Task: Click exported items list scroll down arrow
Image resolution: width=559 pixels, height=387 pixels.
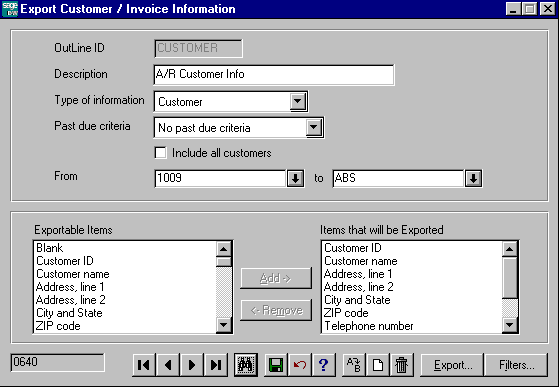Action: (509, 325)
